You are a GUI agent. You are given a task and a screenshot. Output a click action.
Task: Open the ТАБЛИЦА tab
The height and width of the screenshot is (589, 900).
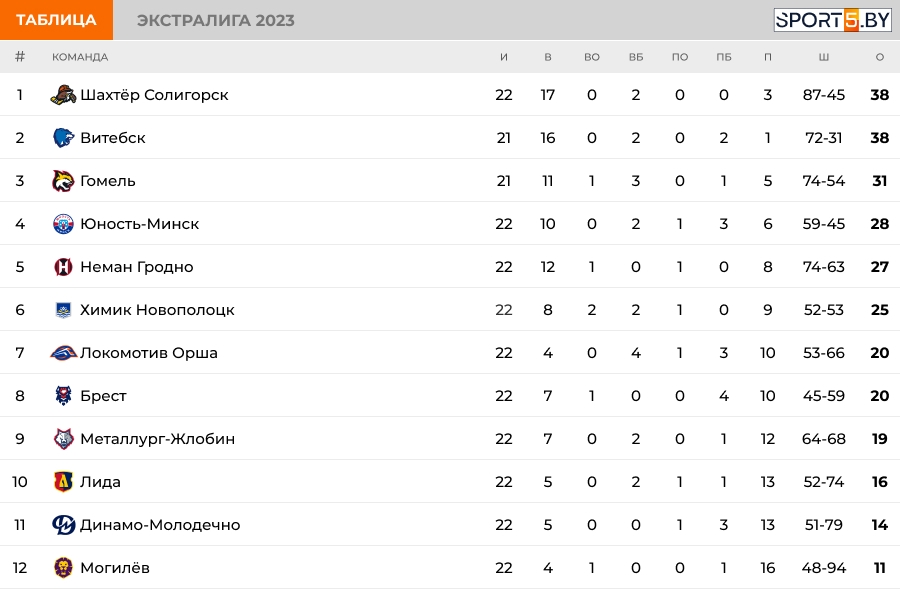pyautogui.click(x=56, y=20)
